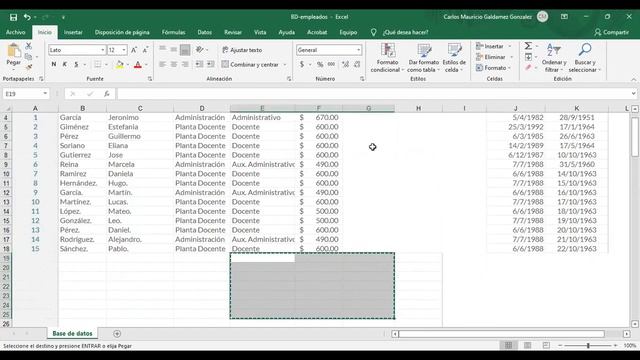Screen dimensions: 640x360
Task: Click the horizontal scrollbar
Action: [501, 334]
